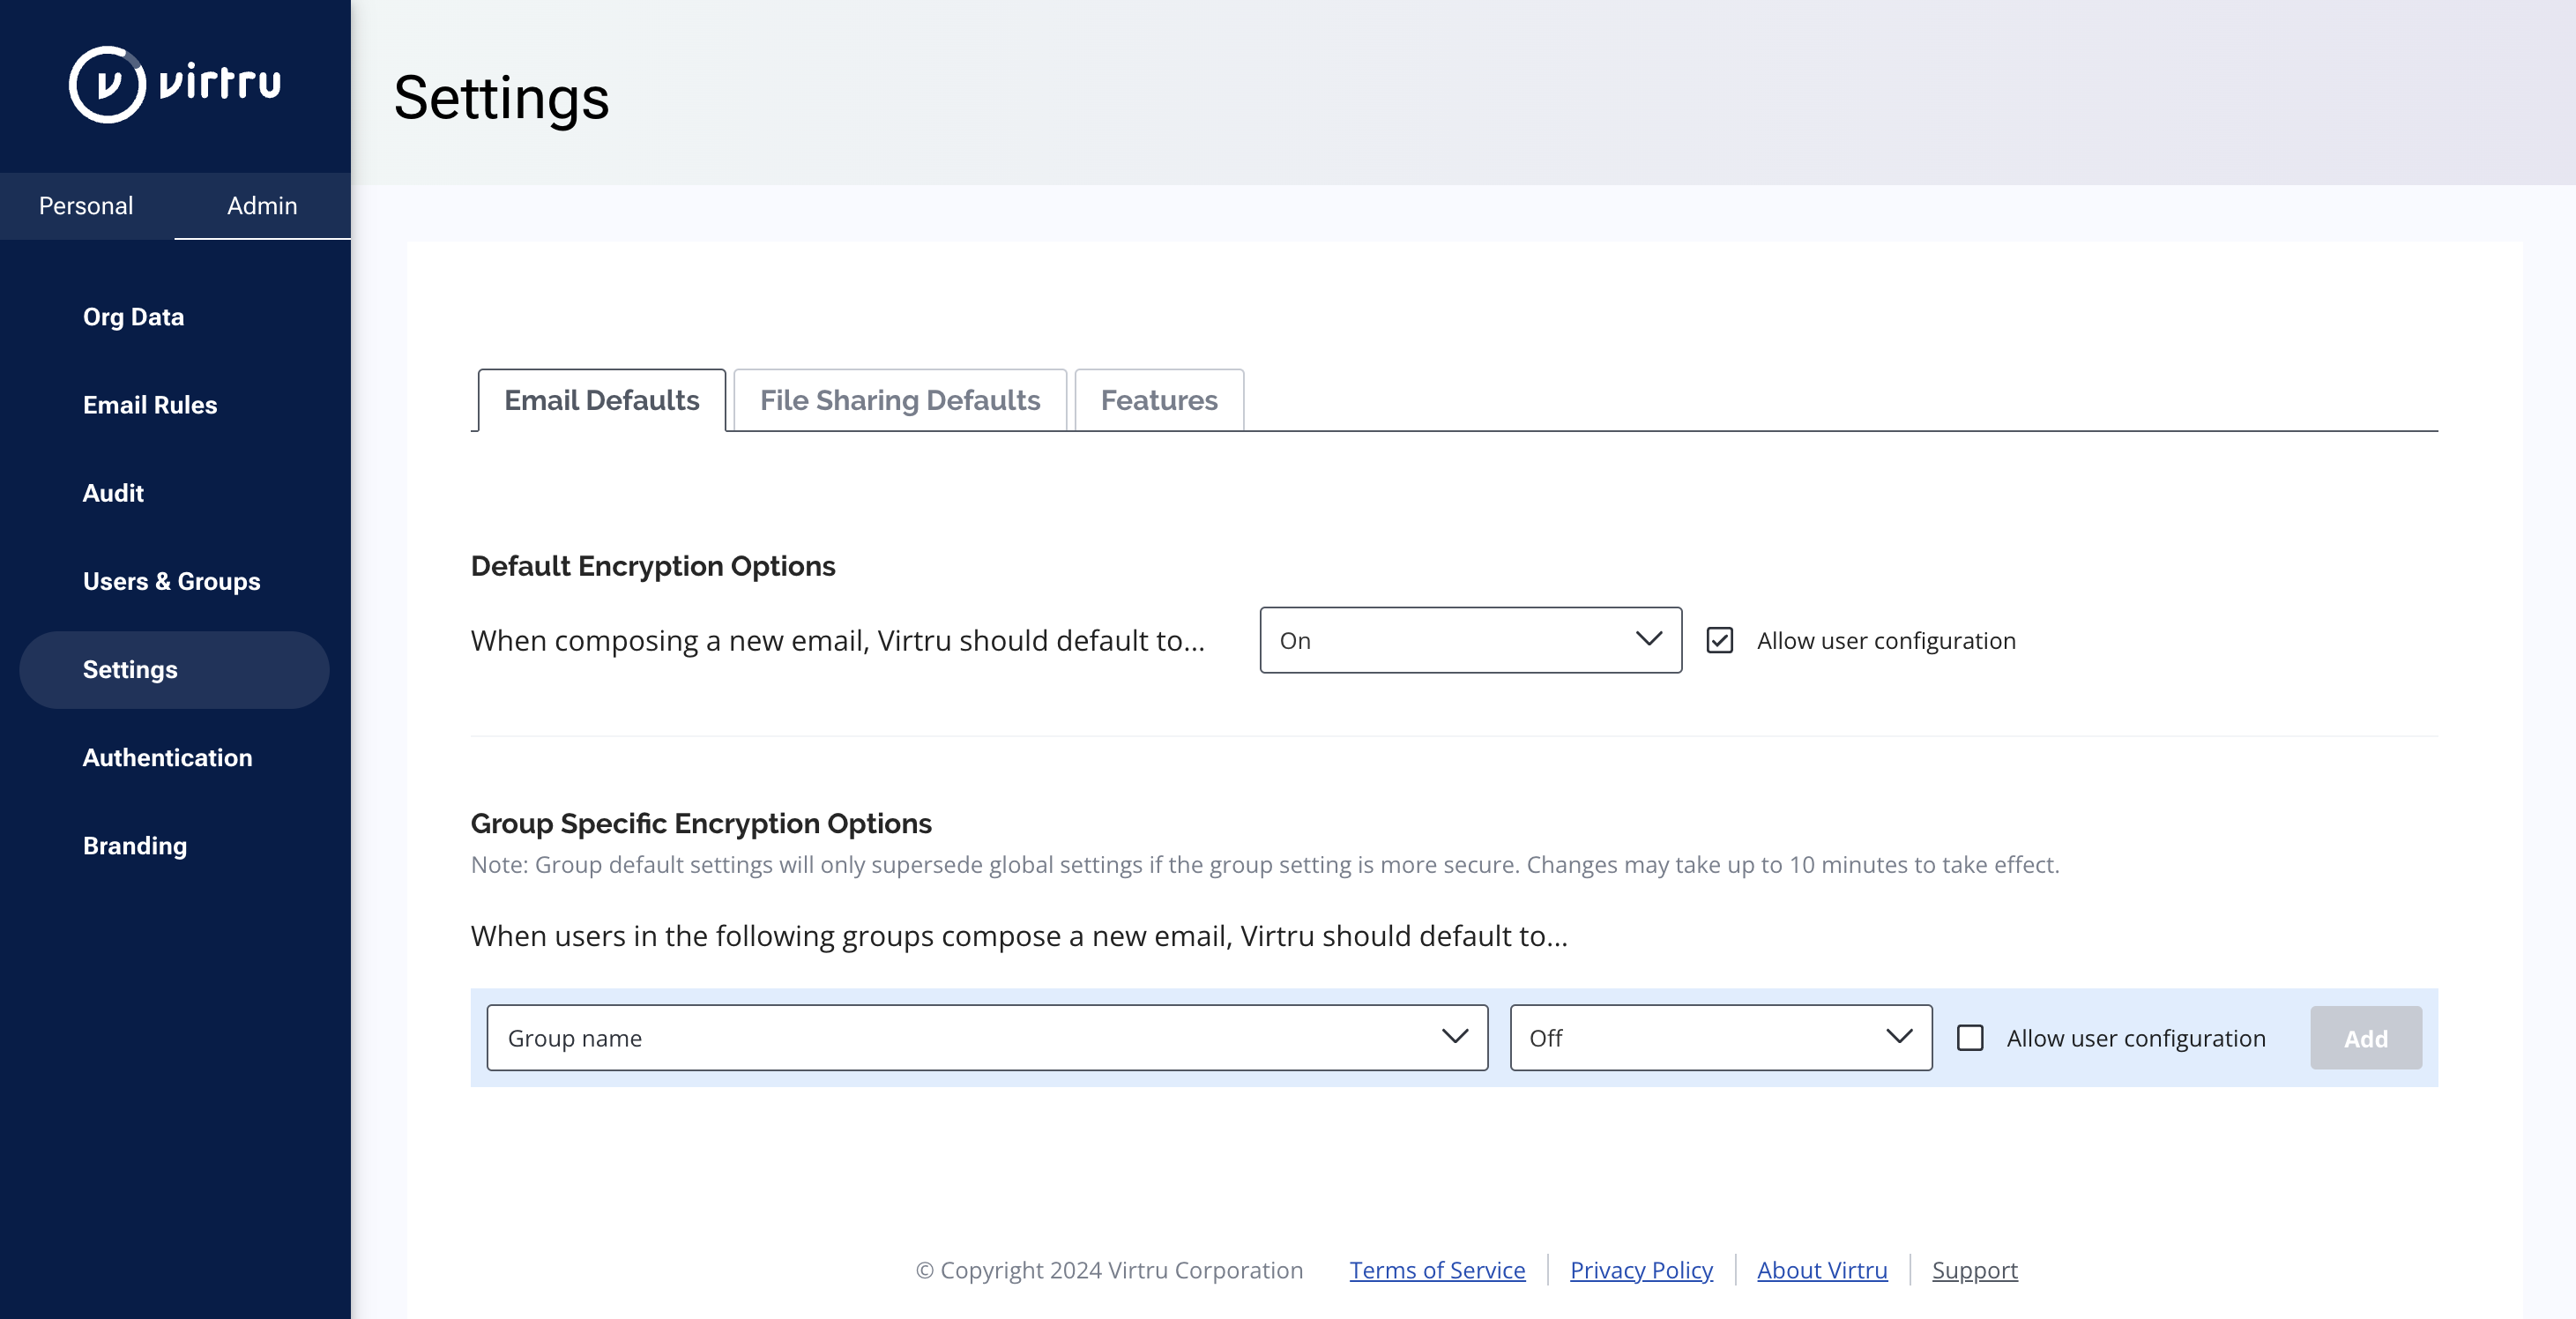
Task: Open the Features tab
Action: tap(1159, 400)
